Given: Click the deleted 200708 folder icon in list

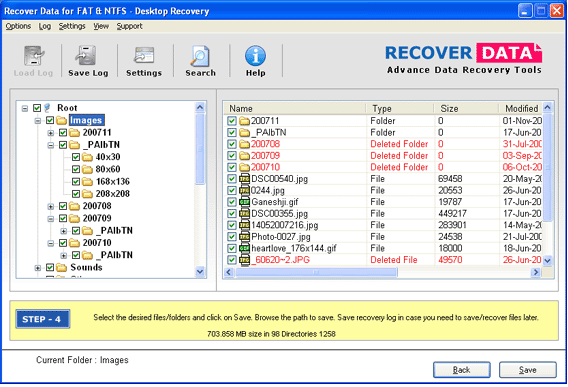Looking at the screenshot, I should pos(245,144).
